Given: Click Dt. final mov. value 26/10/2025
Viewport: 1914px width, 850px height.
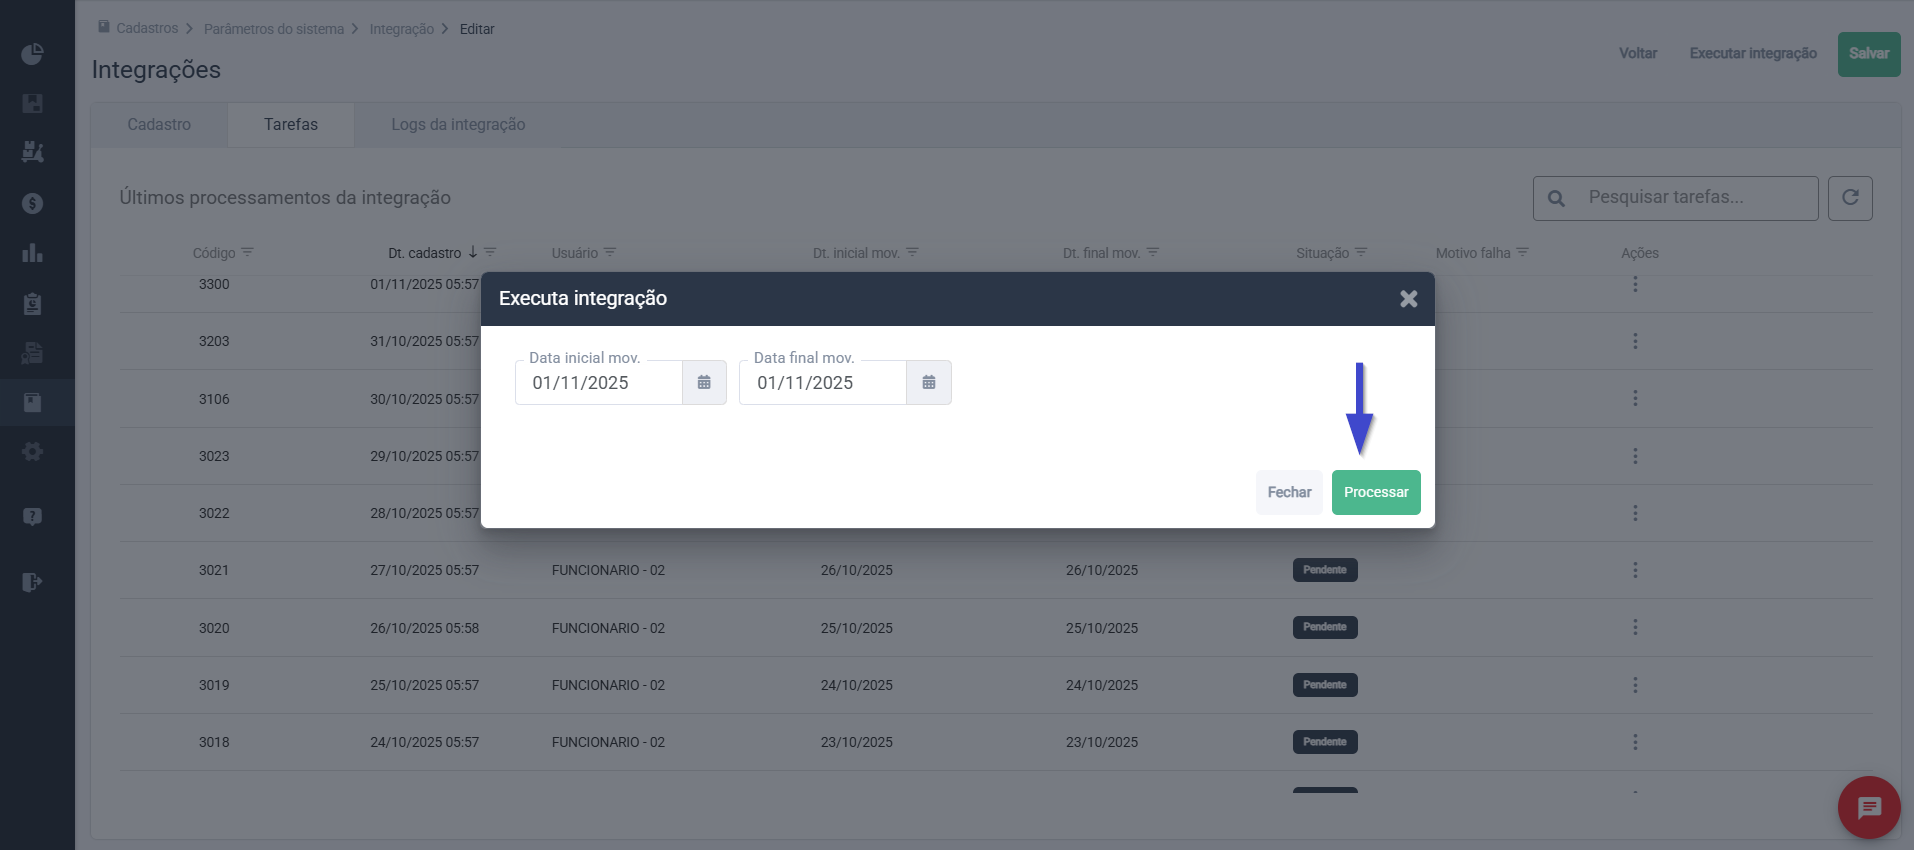Looking at the screenshot, I should click(x=1102, y=570).
